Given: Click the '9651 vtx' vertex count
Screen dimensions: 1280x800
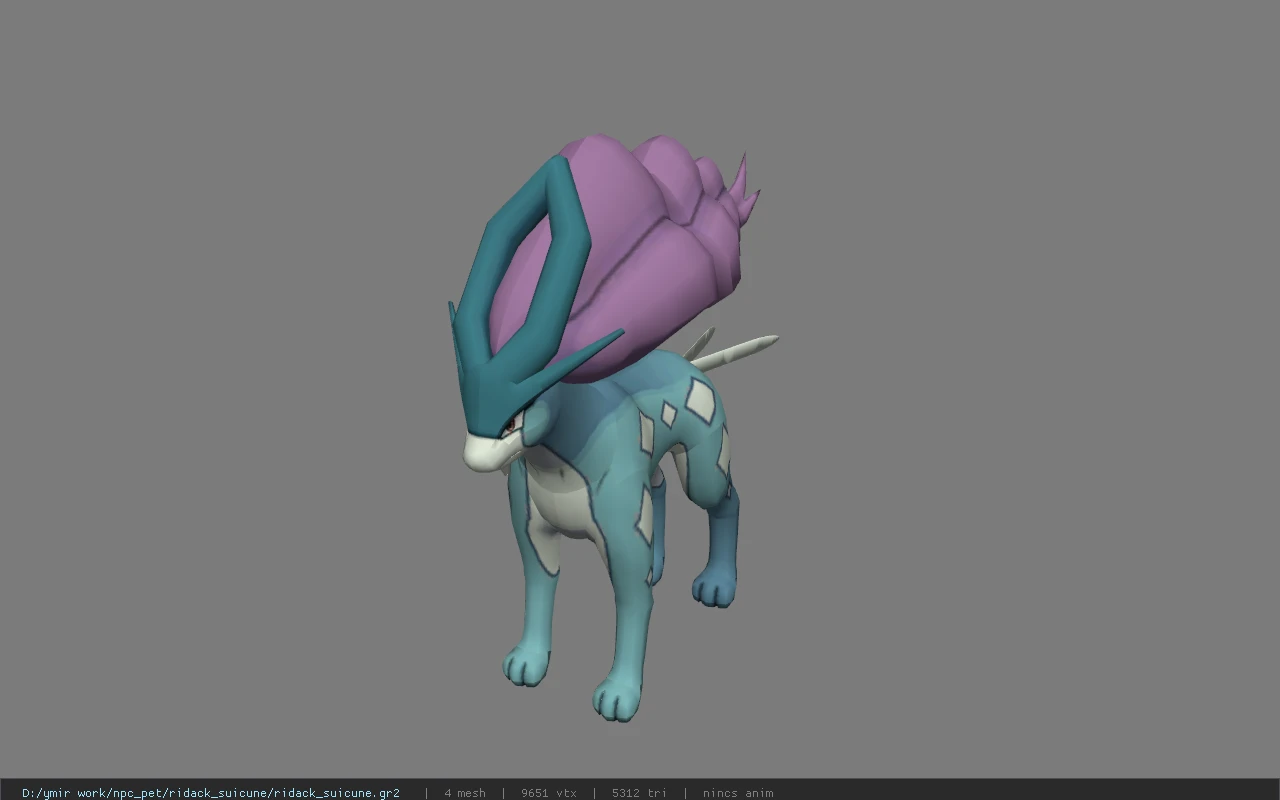Looking at the screenshot, I should 549,793.
